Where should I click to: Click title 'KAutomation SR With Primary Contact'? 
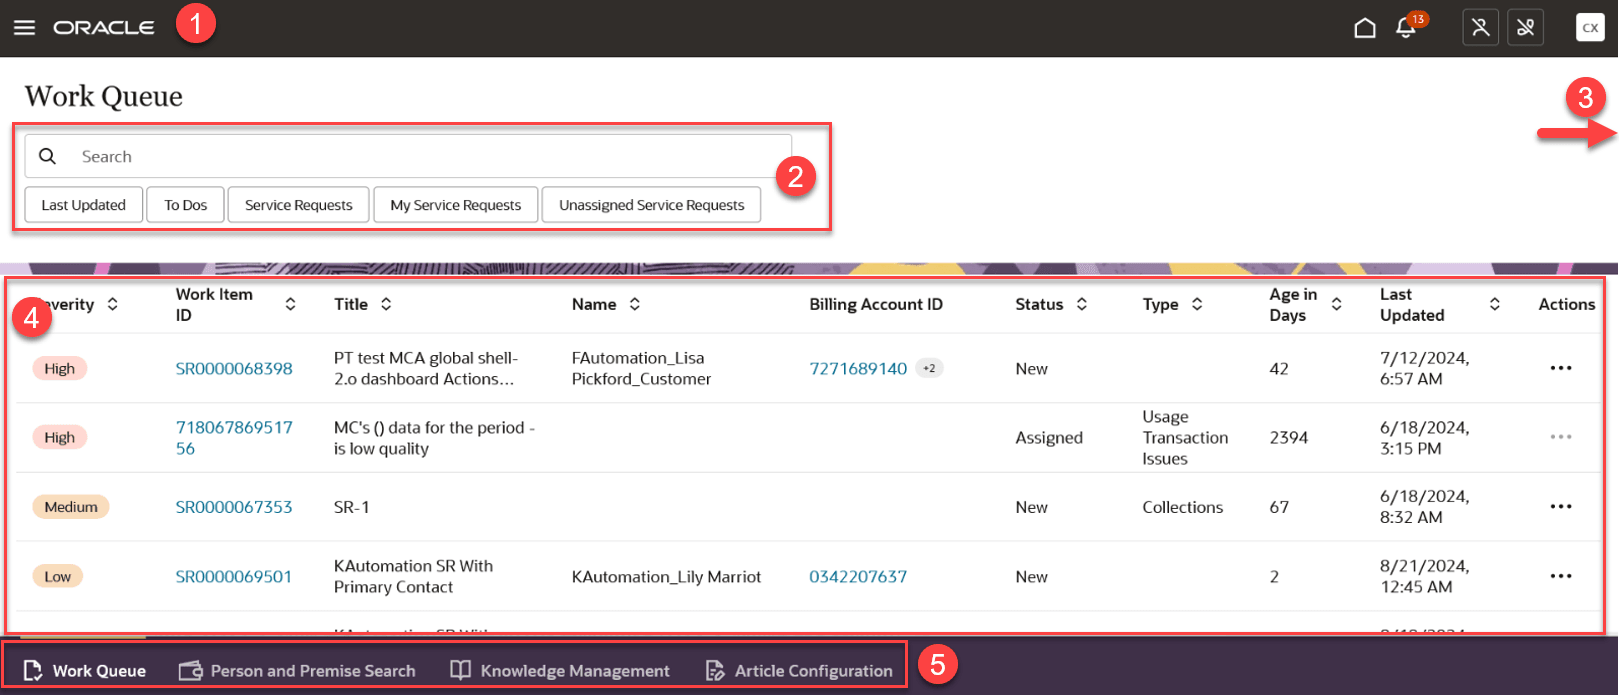(414, 576)
